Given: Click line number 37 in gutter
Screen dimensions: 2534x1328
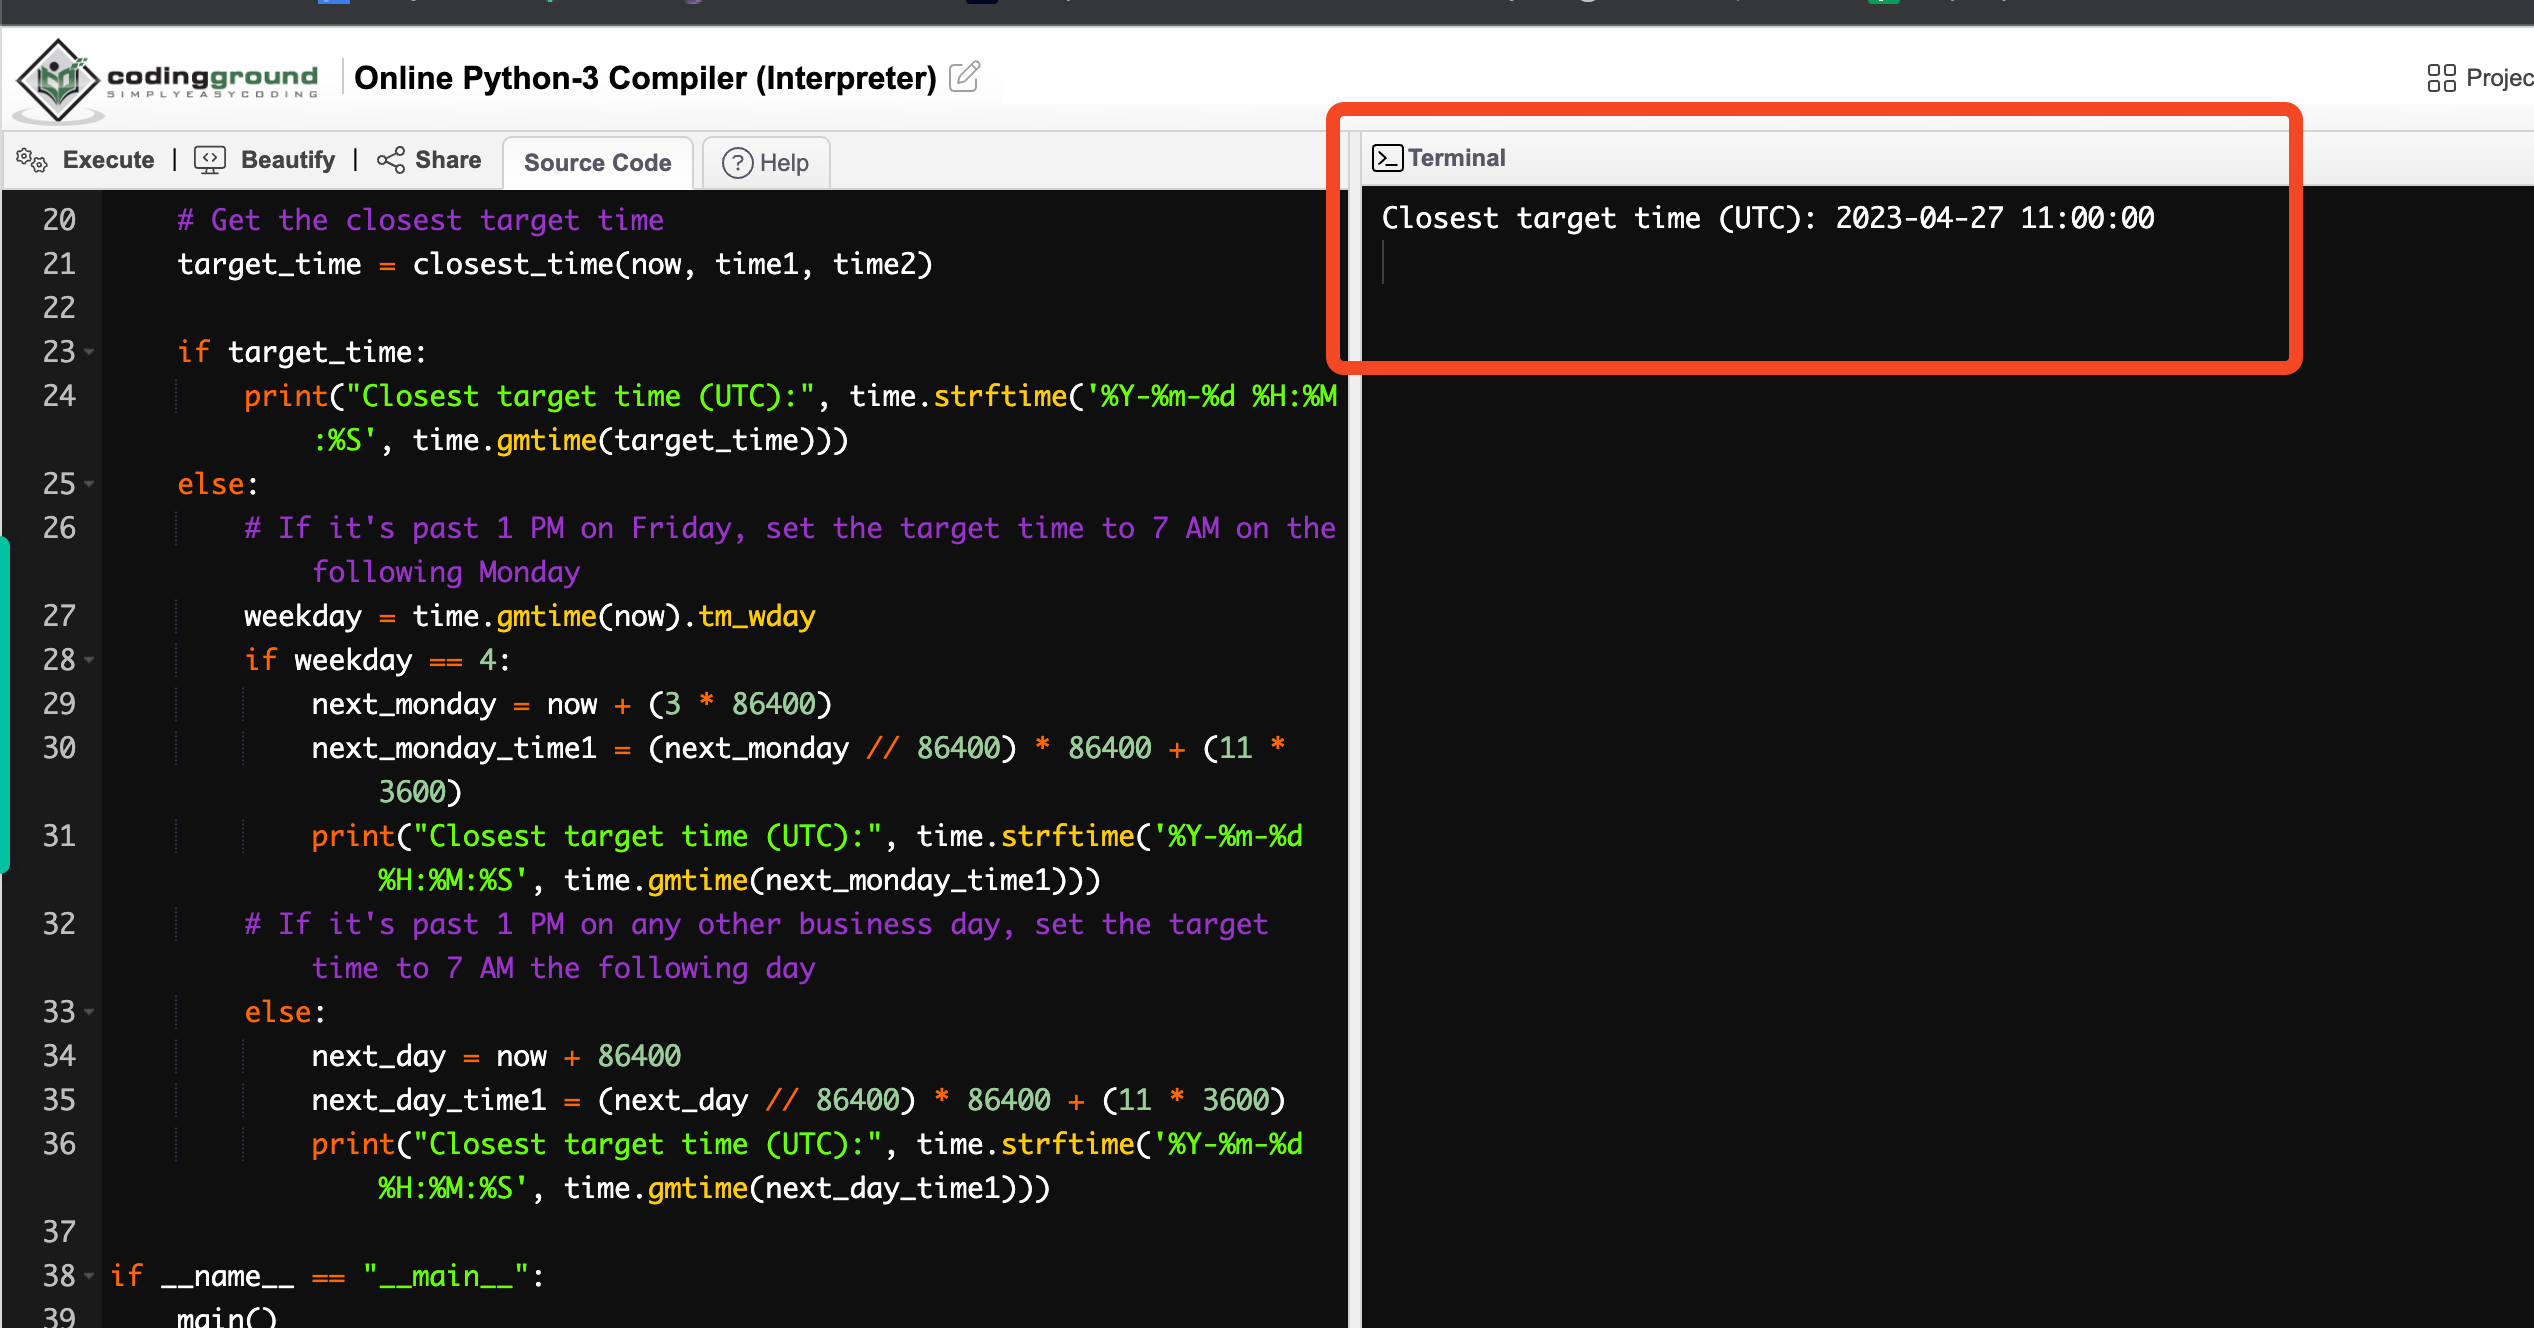Looking at the screenshot, I should point(59,1232).
